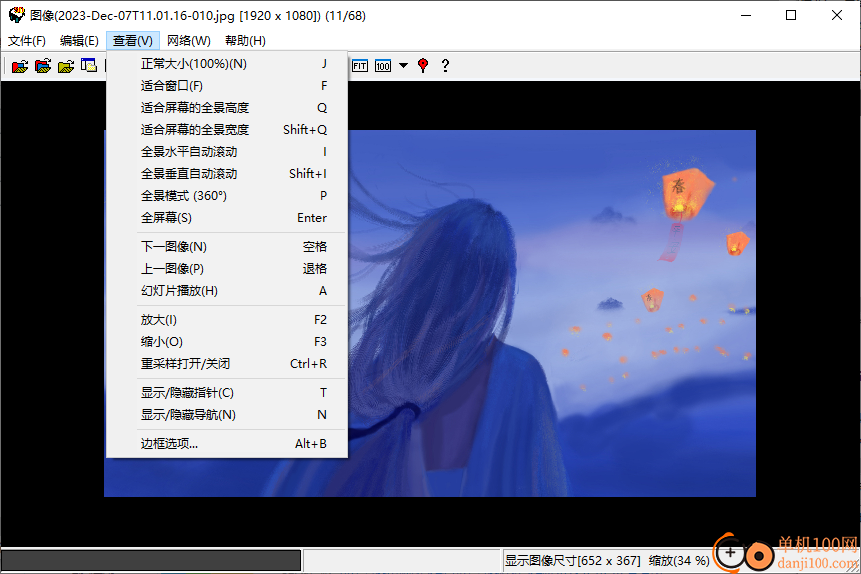
Task: Choose 全景垂直自动滚动 menu entry
Action: coord(227,174)
